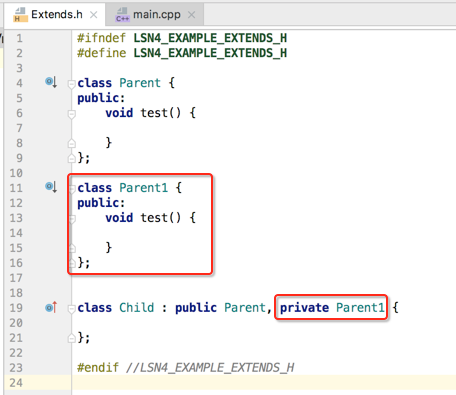
Task: Click test() on line 13
Action: (161, 218)
